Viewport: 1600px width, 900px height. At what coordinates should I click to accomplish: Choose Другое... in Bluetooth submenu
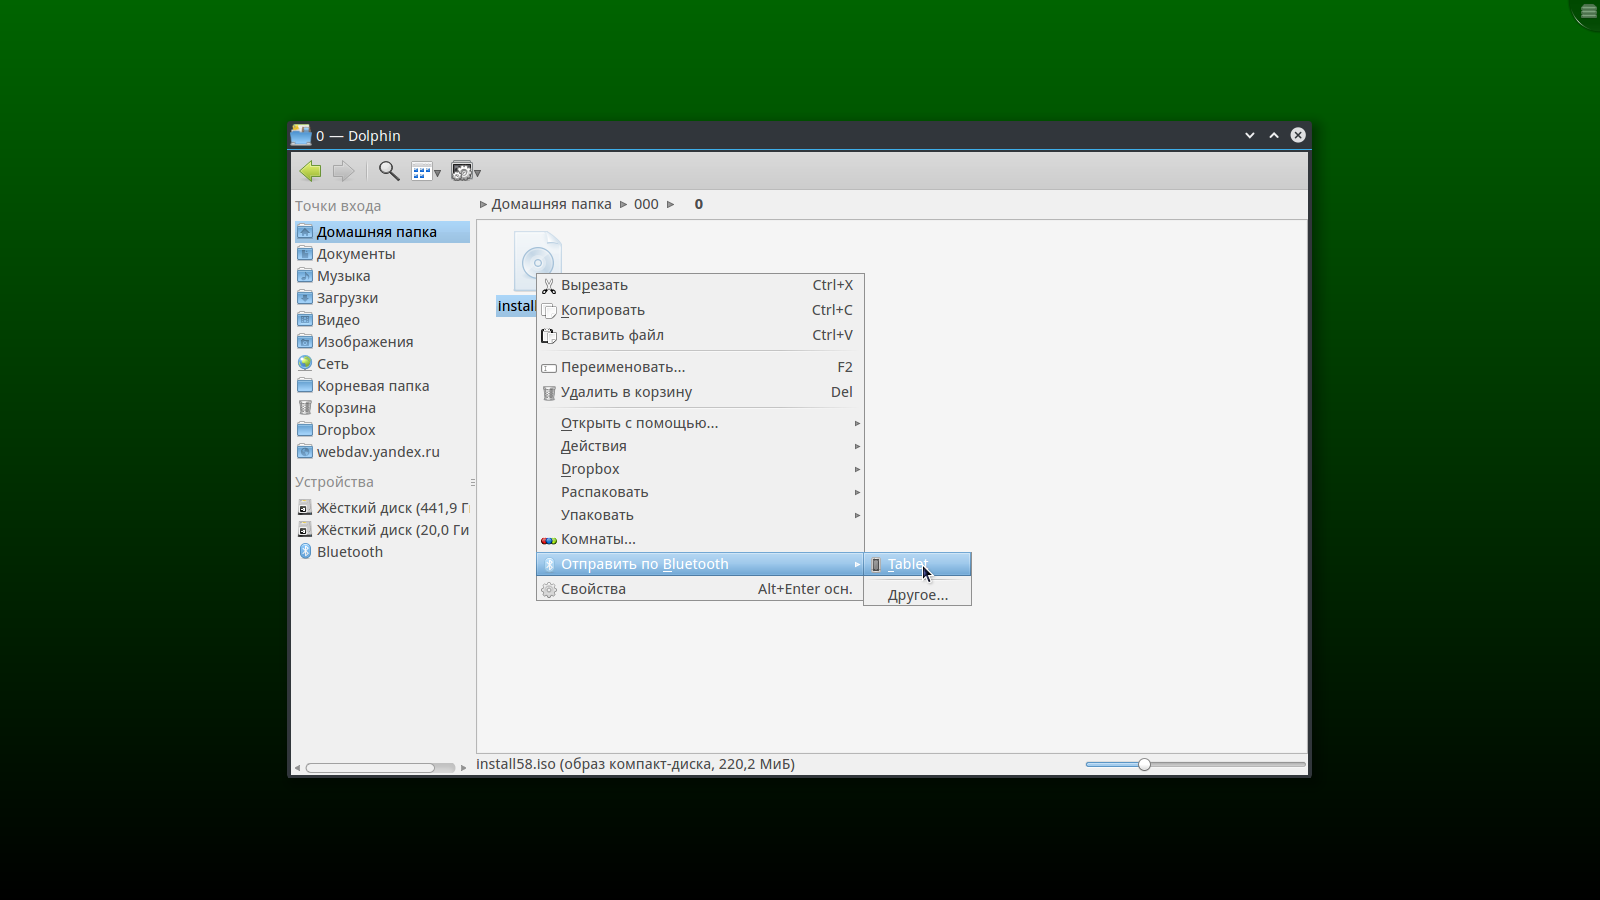click(x=917, y=595)
